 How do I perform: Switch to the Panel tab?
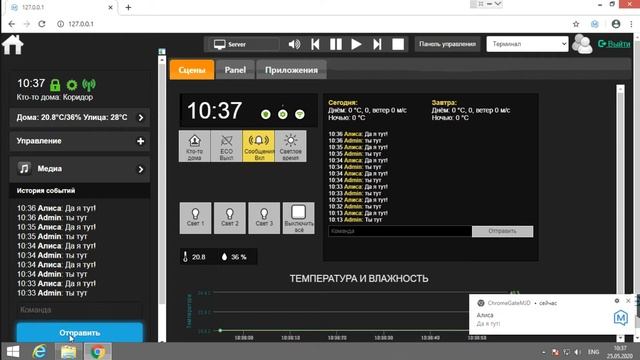(235, 70)
